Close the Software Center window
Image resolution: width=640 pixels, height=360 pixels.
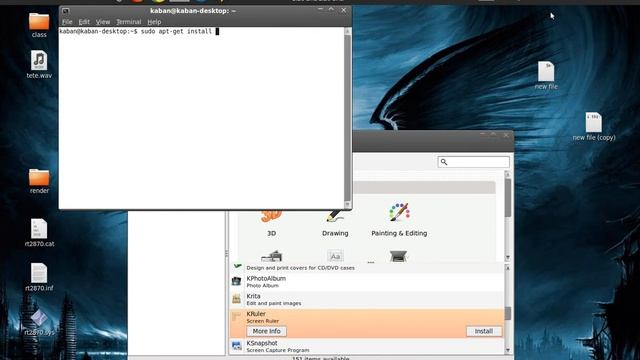[x=506, y=135]
